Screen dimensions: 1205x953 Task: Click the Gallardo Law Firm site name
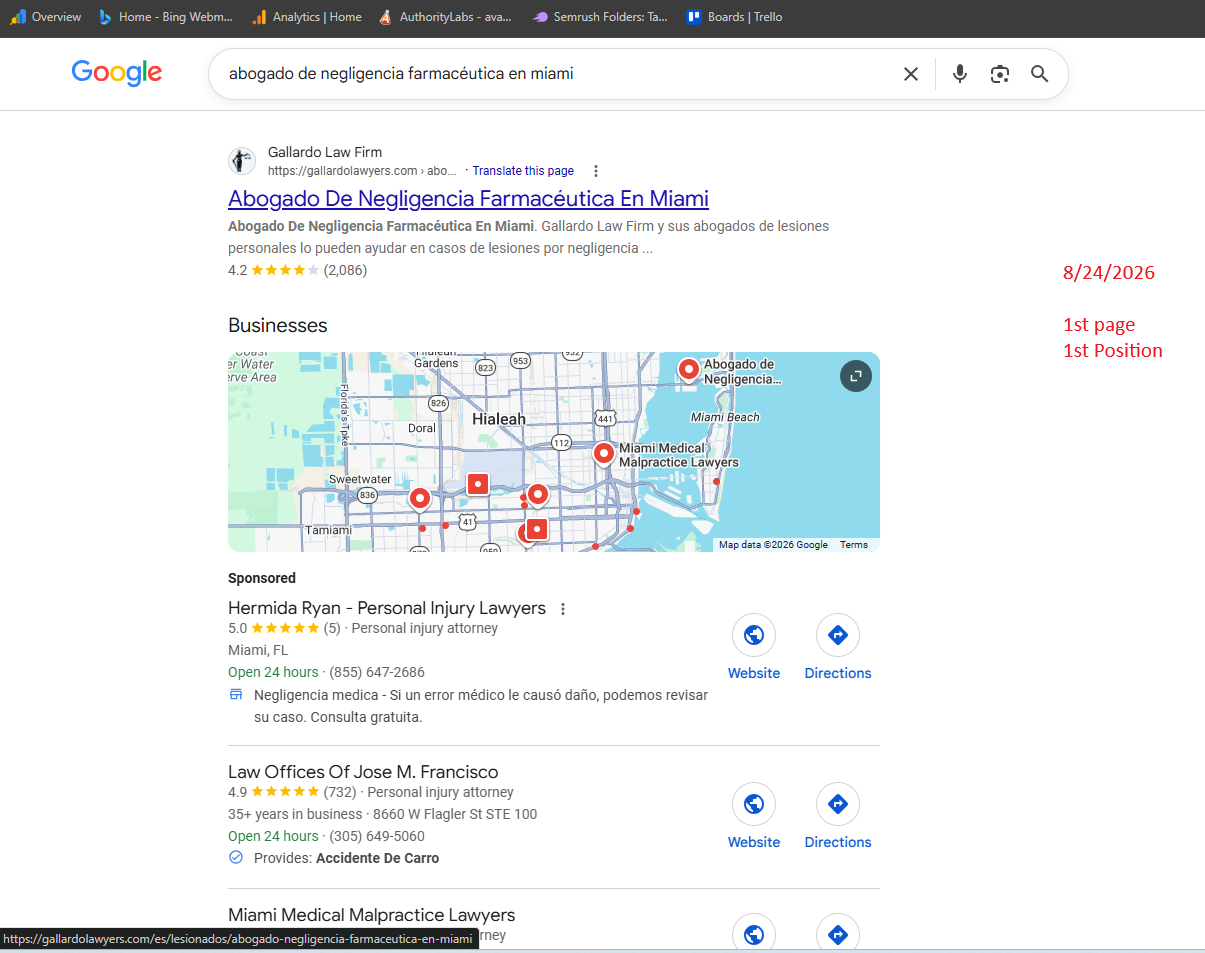click(325, 153)
